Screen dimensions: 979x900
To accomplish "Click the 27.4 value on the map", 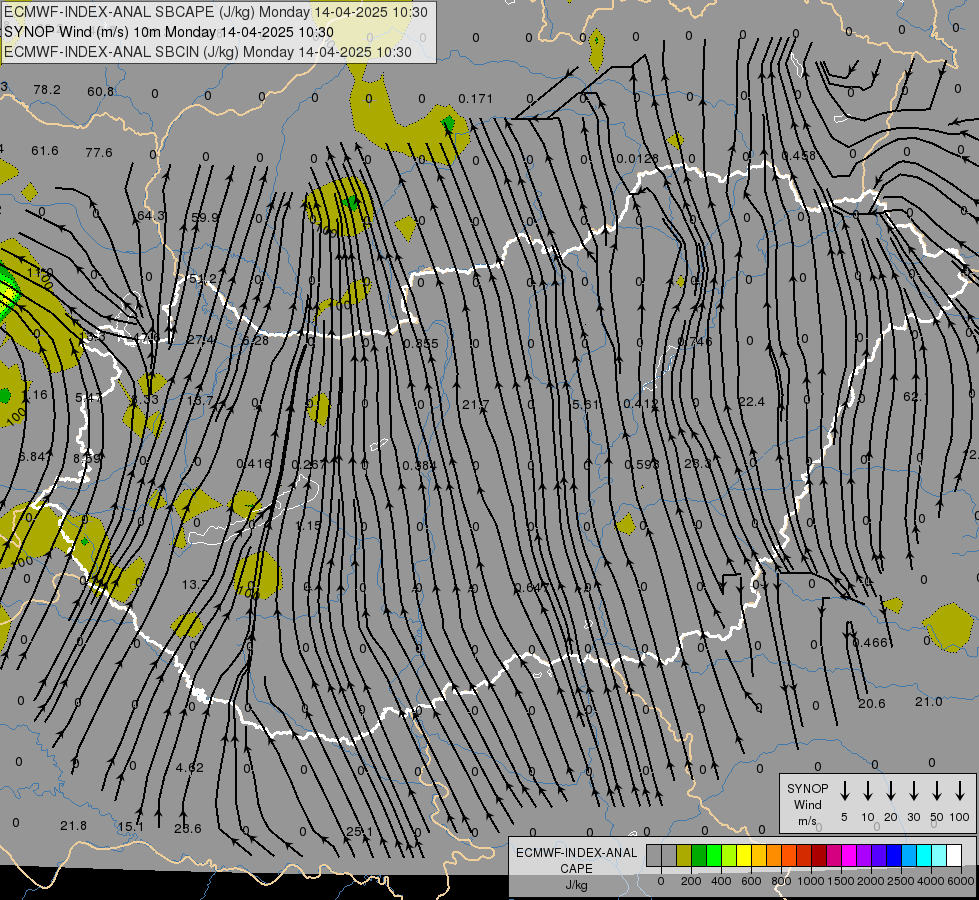I will pos(201,340).
